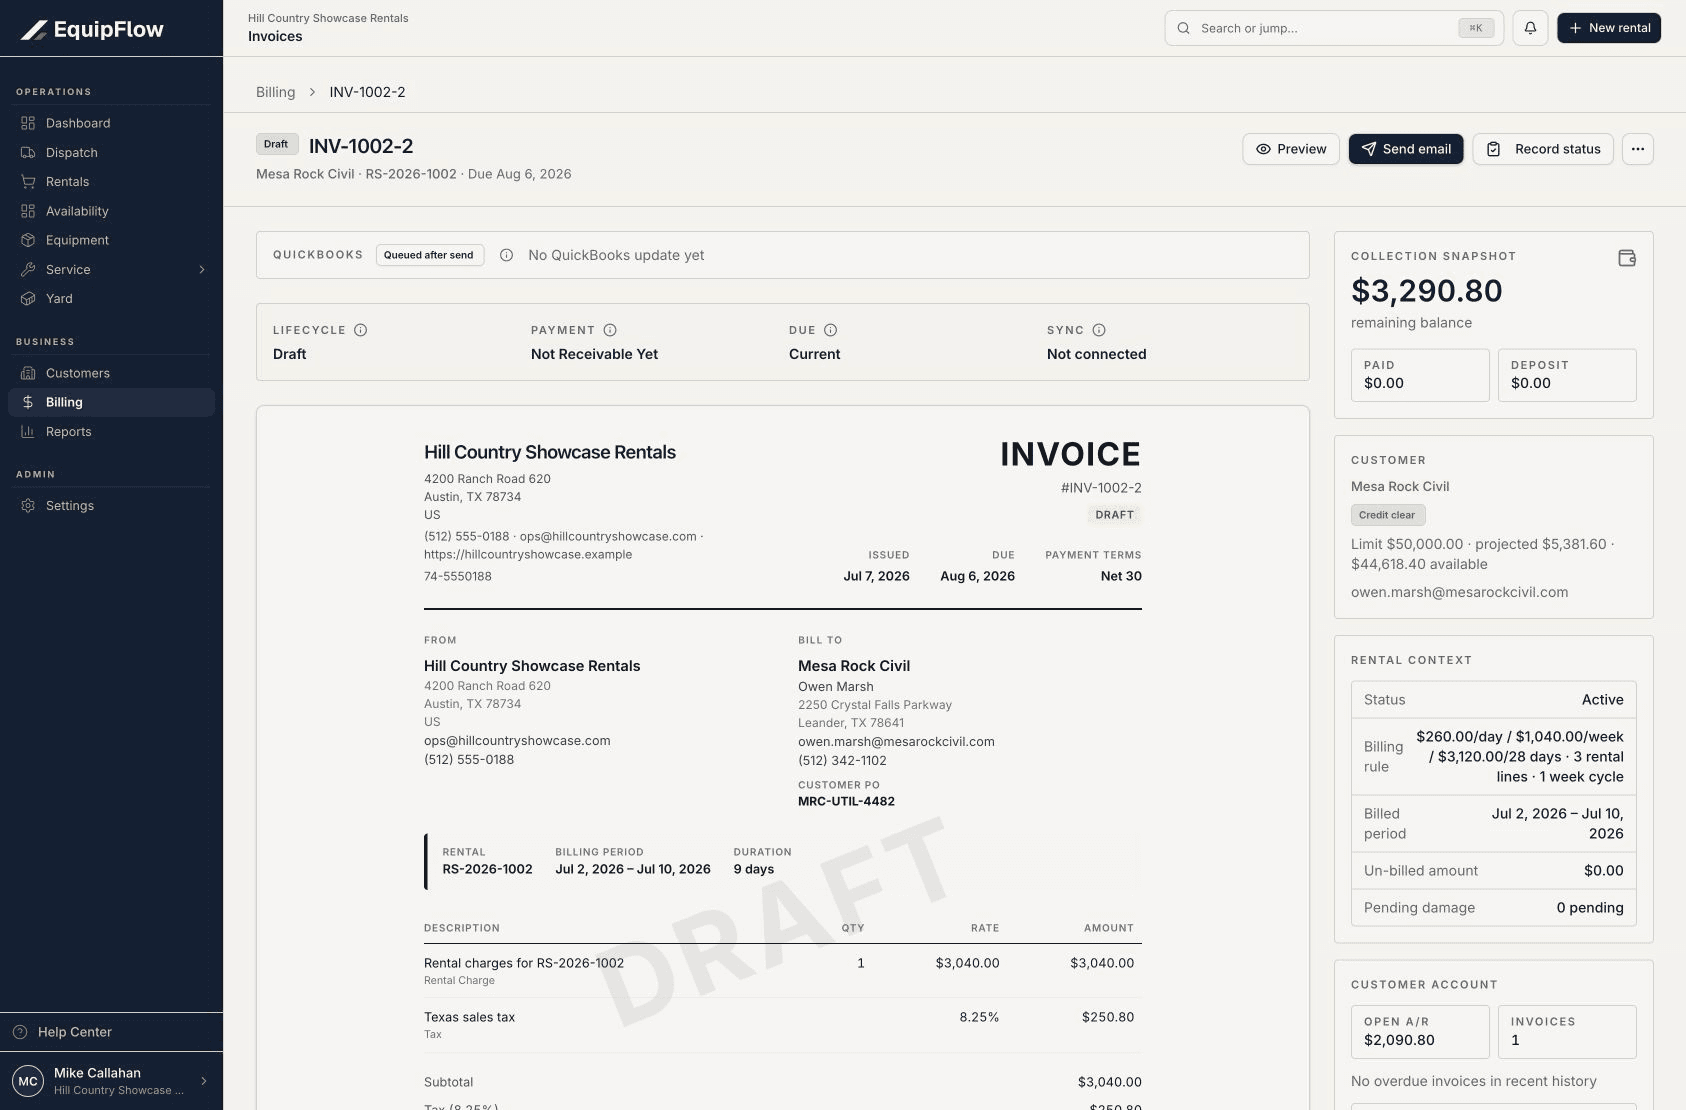
Task: Open the Help Center
Action: click(x=111, y=1032)
